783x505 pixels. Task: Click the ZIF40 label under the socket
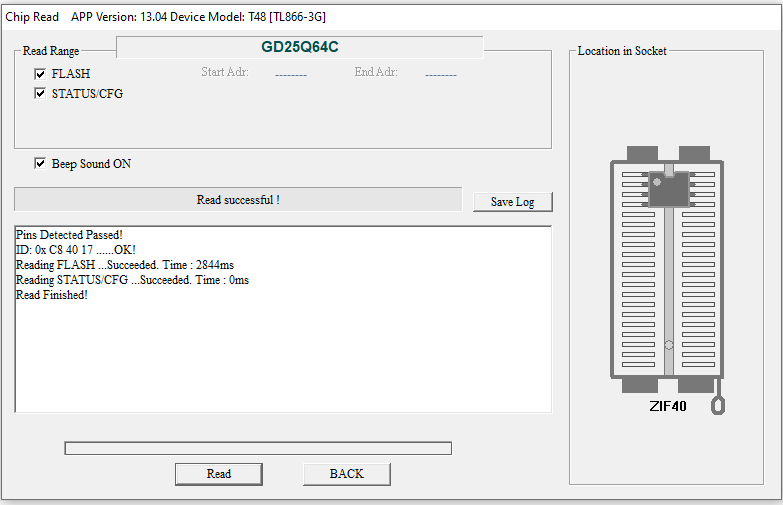pyautogui.click(x=668, y=406)
